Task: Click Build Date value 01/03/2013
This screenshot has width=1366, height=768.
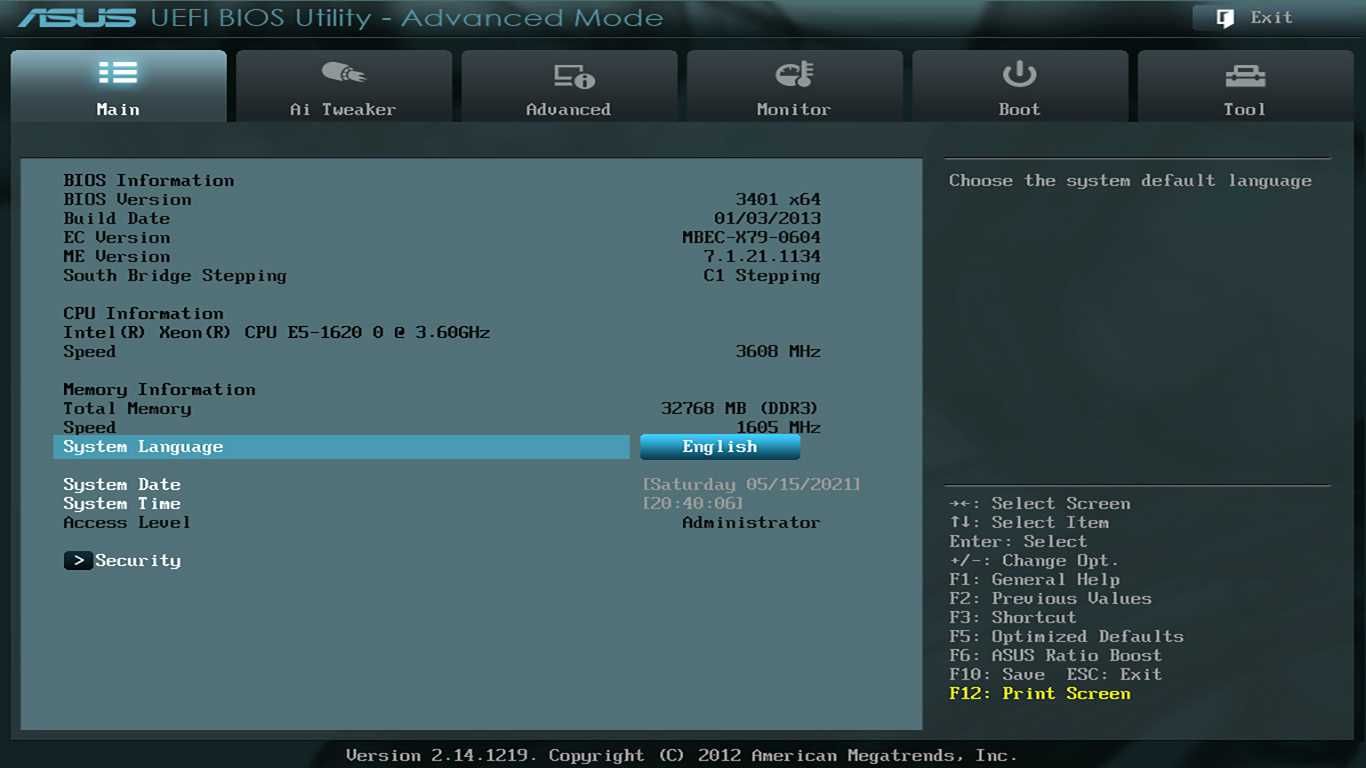Action: (x=767, y=219)
